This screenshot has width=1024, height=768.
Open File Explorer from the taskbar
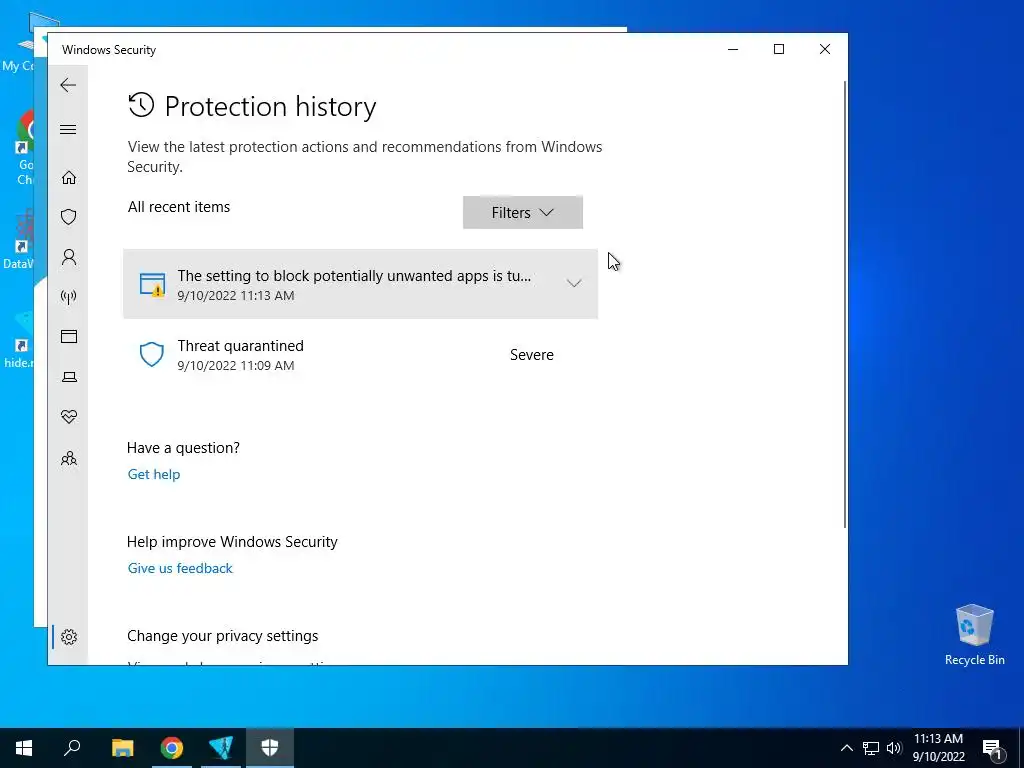click(122, 748)
